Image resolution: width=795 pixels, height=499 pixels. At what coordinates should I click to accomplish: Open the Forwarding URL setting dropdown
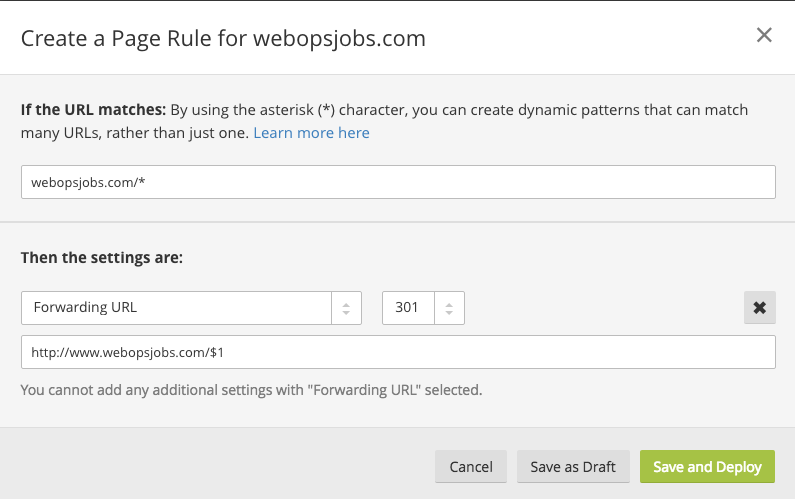pyautogui.click(x=177, y=308)
